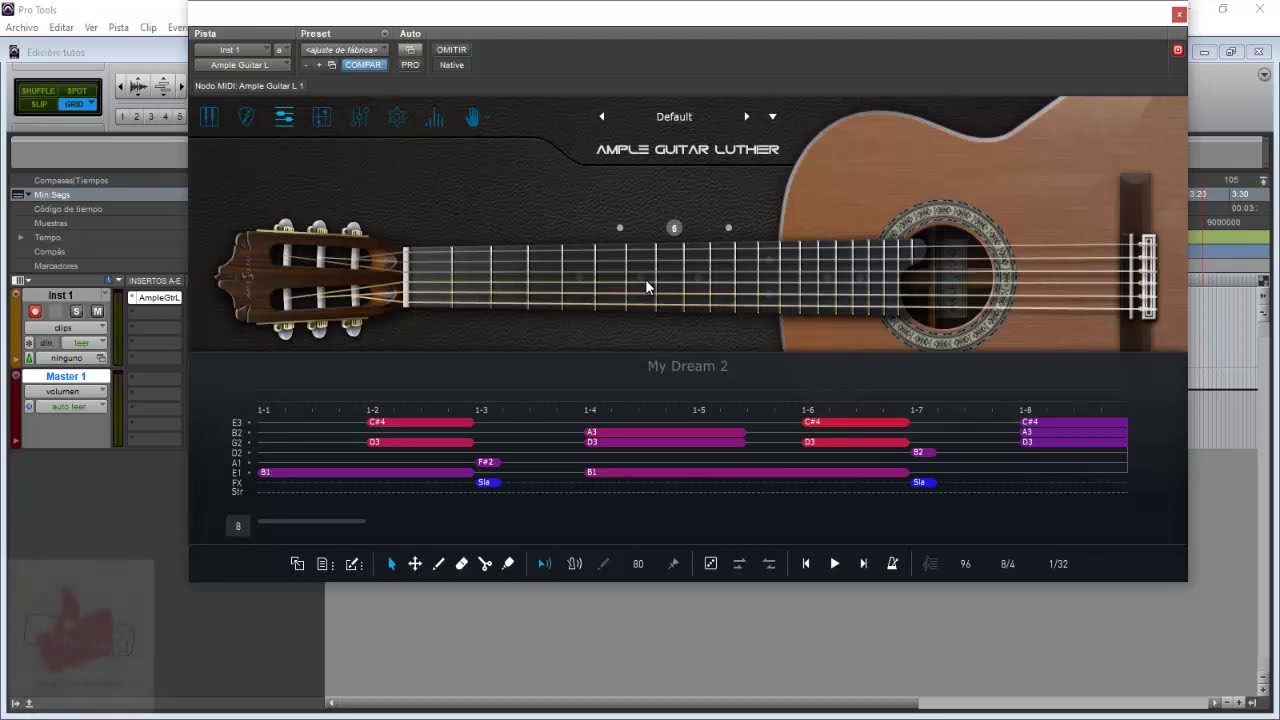Go to the previous preset arrow
Image resolution: width=1280 pixels, height=720 pixels.
coord(601,117)
